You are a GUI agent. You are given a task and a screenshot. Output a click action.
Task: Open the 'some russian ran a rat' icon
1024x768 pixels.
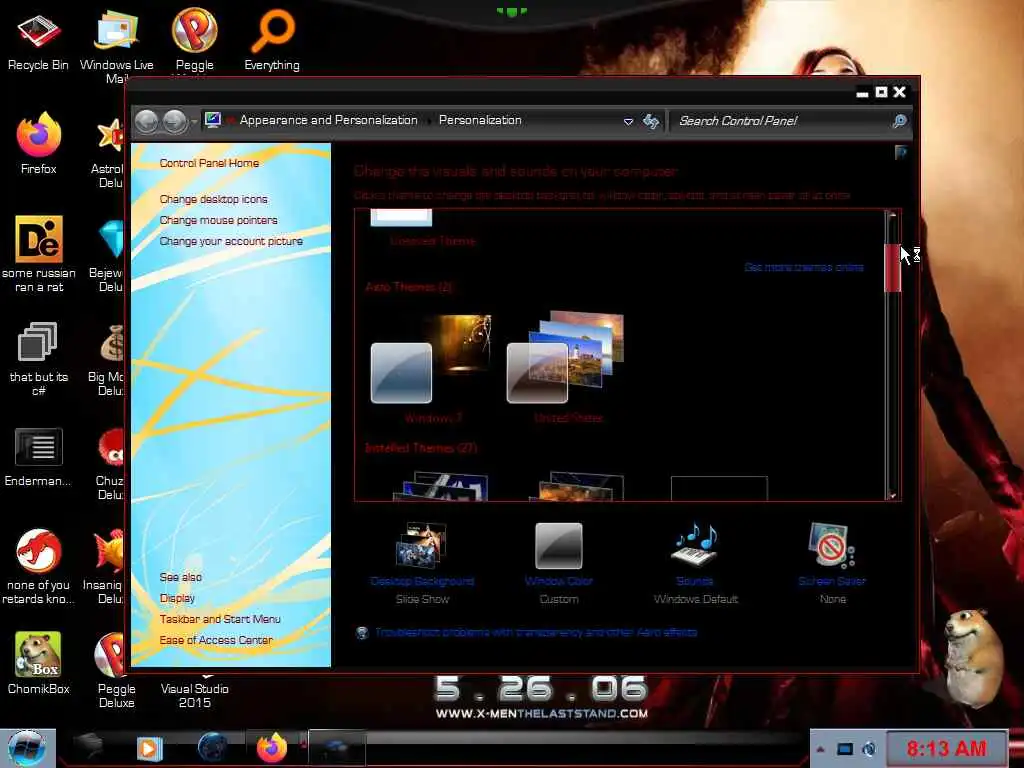38,253
